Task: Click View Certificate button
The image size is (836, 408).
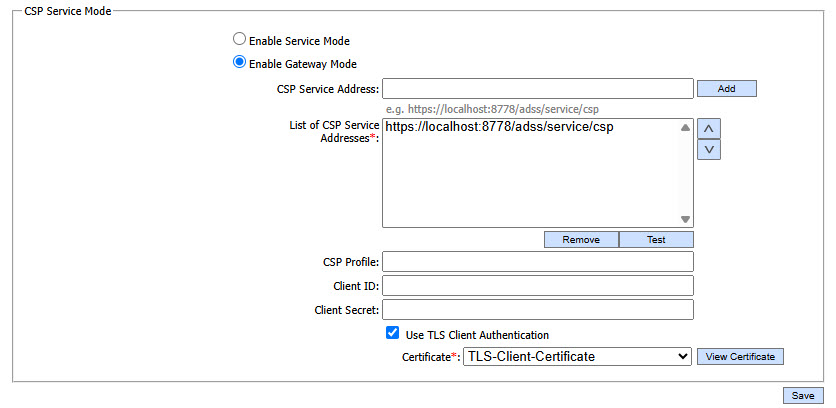Action: [740, 357]
